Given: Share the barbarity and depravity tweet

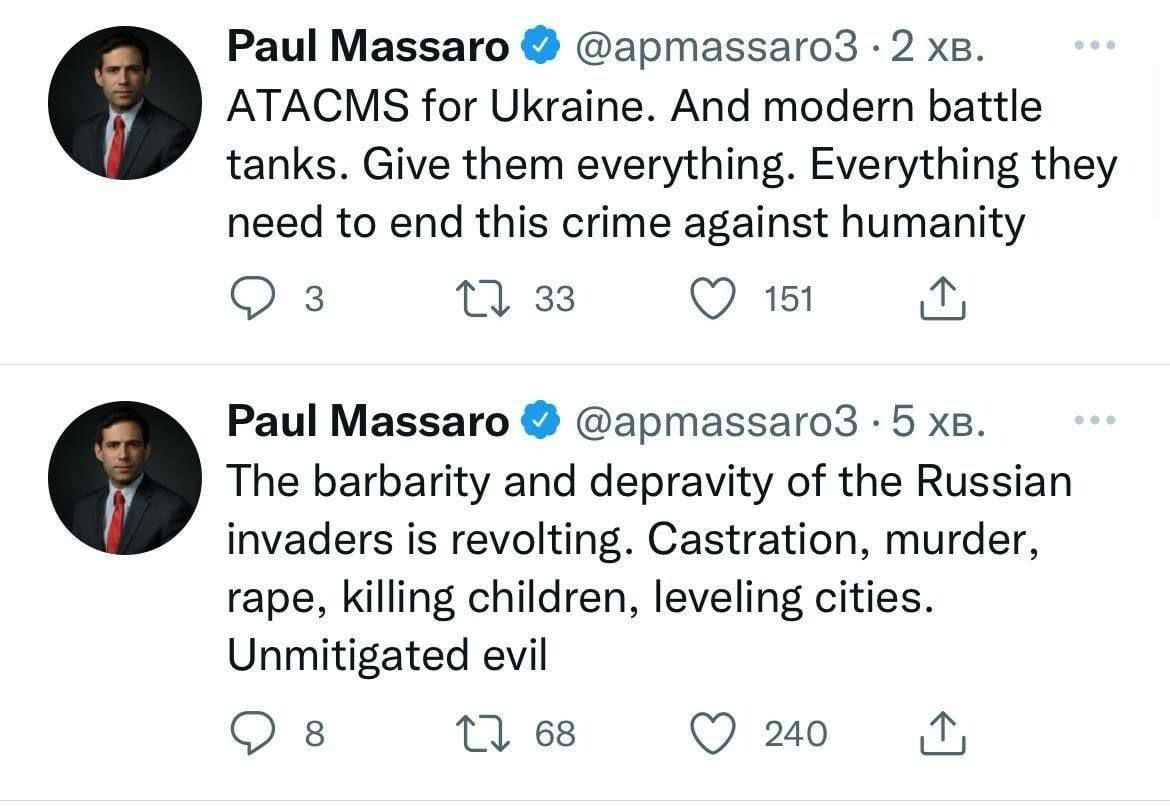Looking at the screenshot, I should [941, 734].
